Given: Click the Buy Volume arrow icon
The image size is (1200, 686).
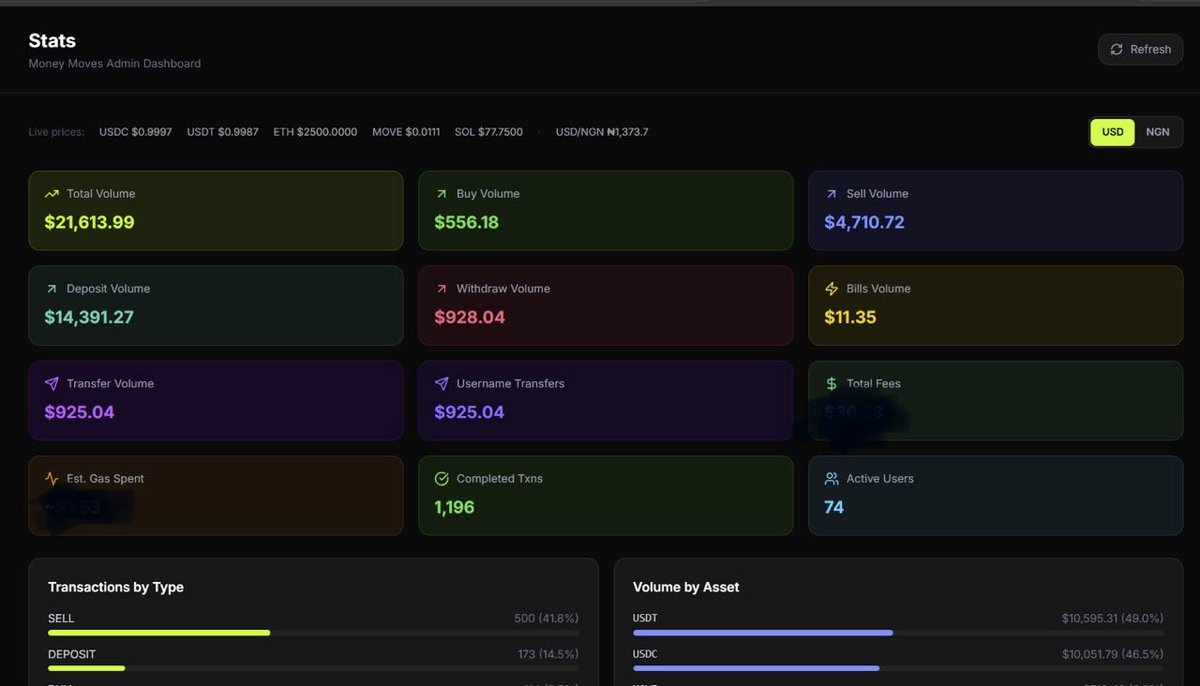Looking at the screenshot, I should pos(441,194).
